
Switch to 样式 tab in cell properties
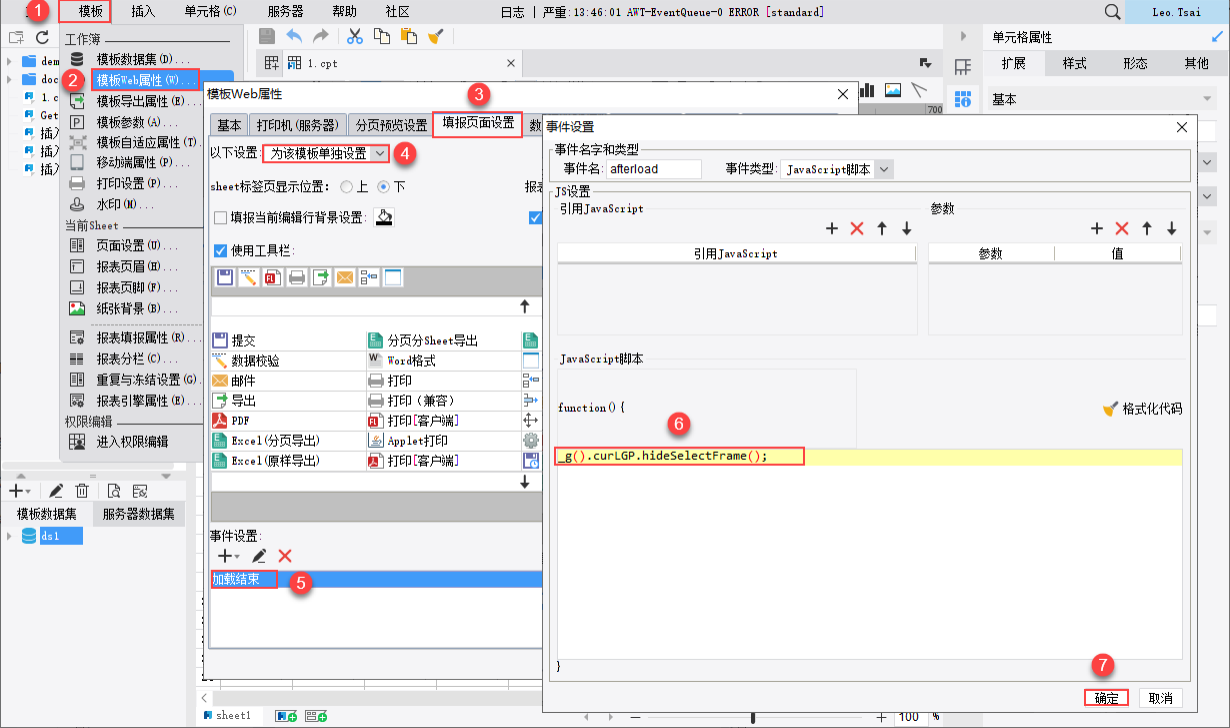point(1075,63)
